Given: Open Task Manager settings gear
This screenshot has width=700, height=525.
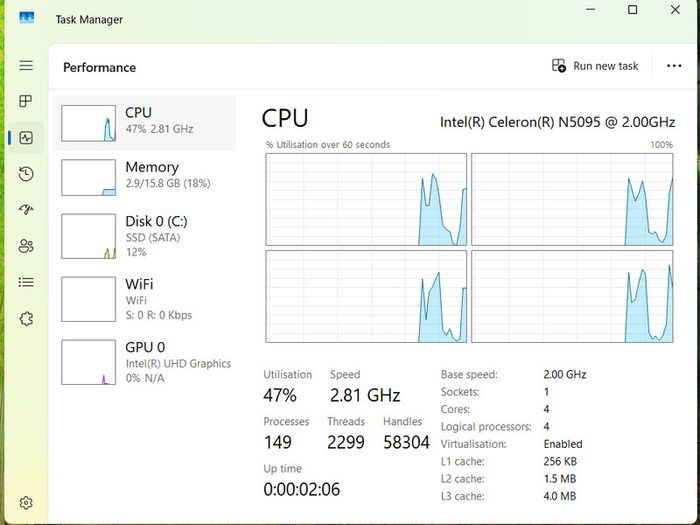Looking at the screenshot, I should tap(26, 503).
